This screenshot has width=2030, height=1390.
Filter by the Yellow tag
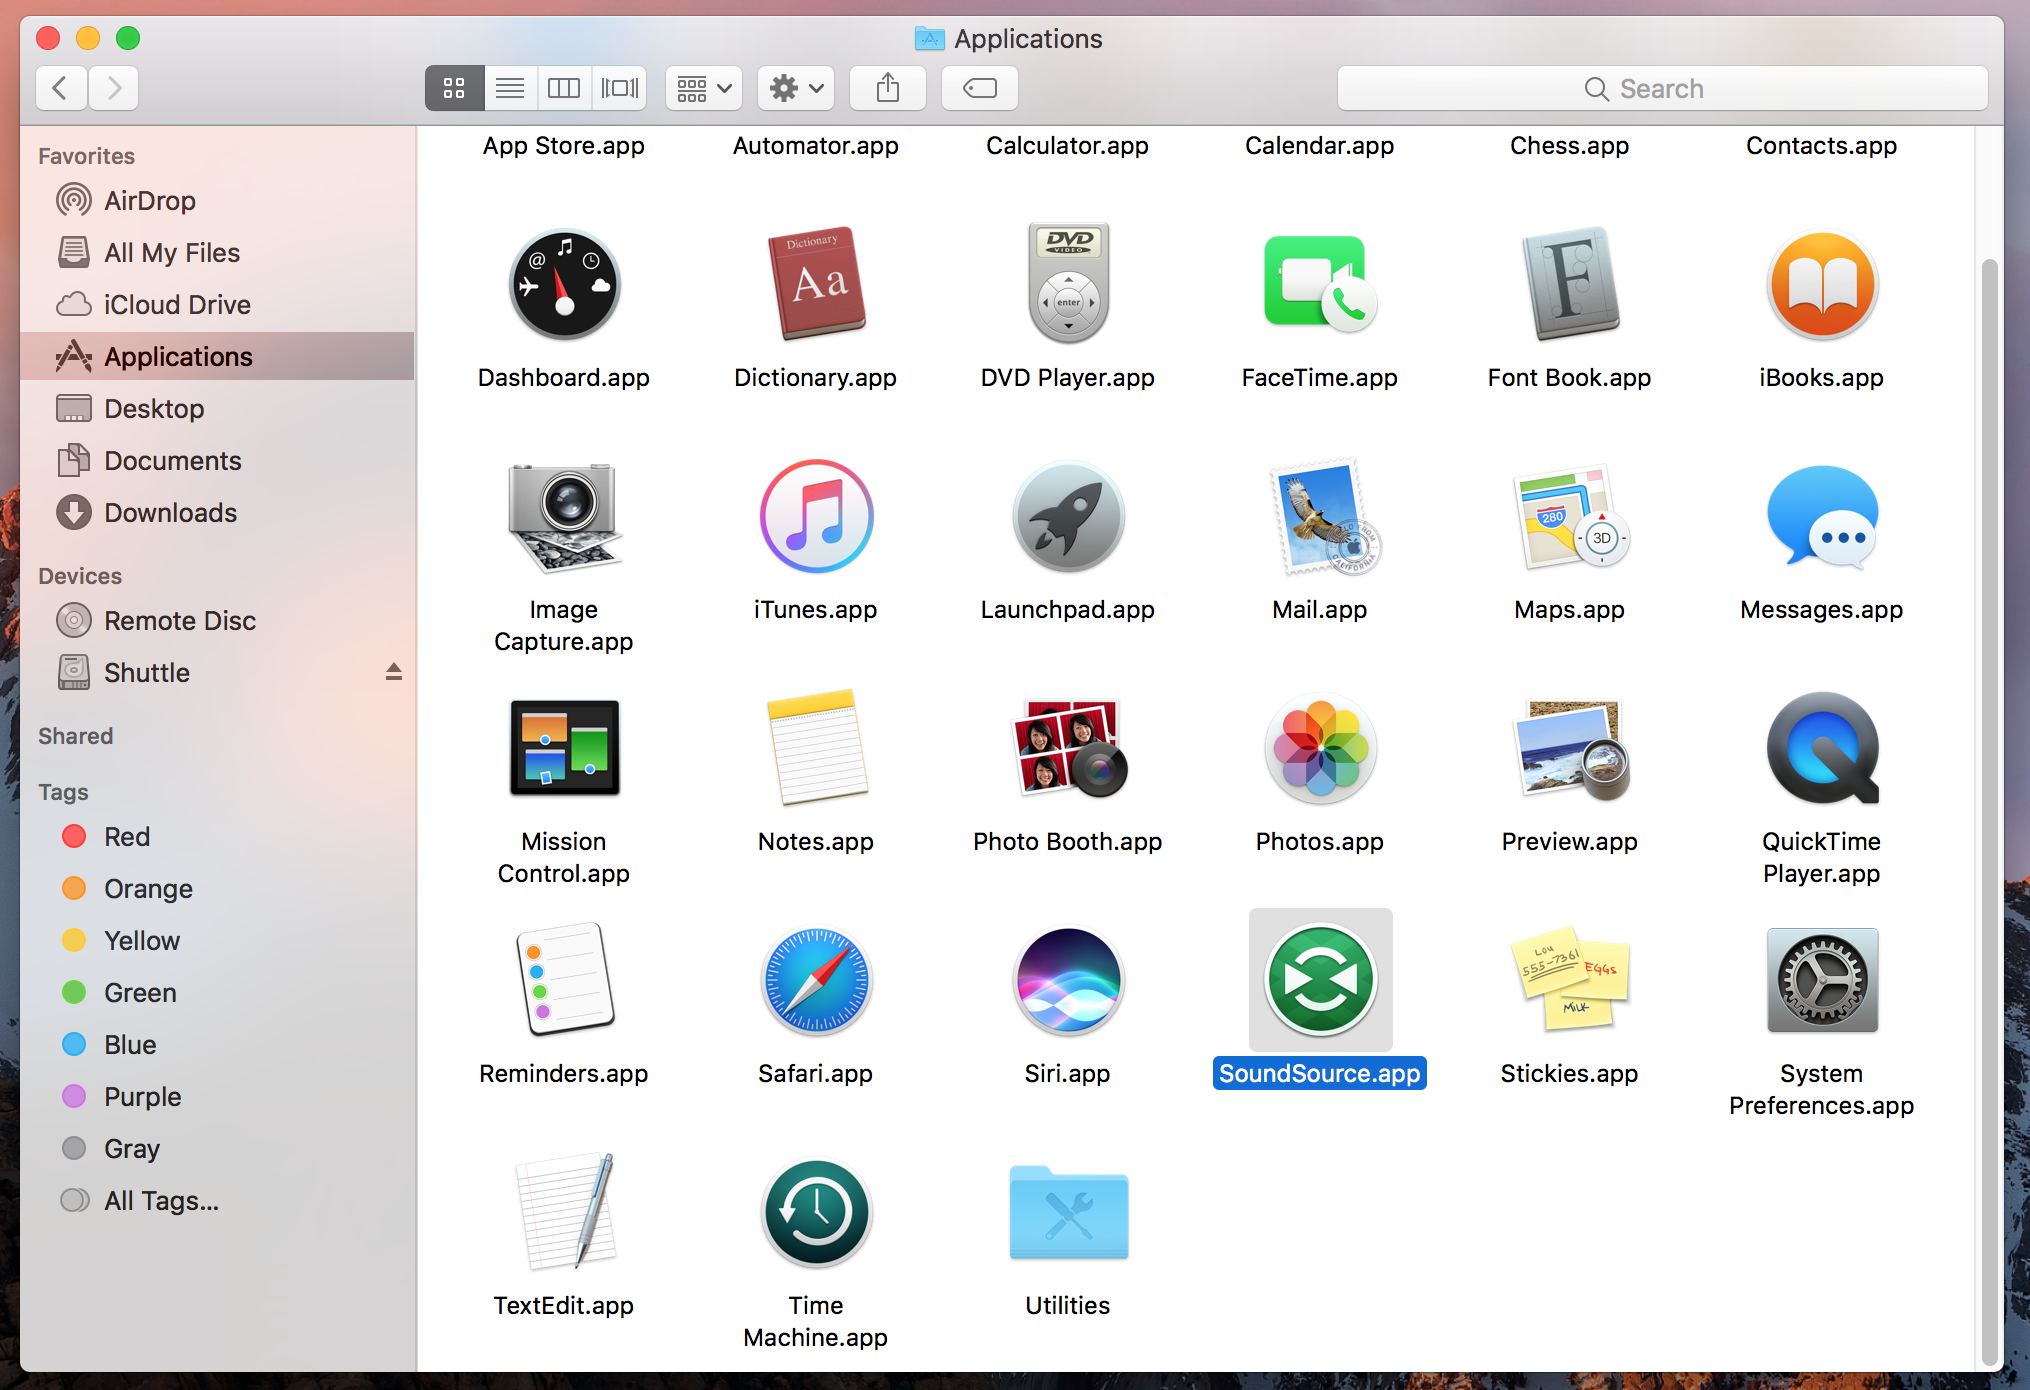(x=217, y=940)
